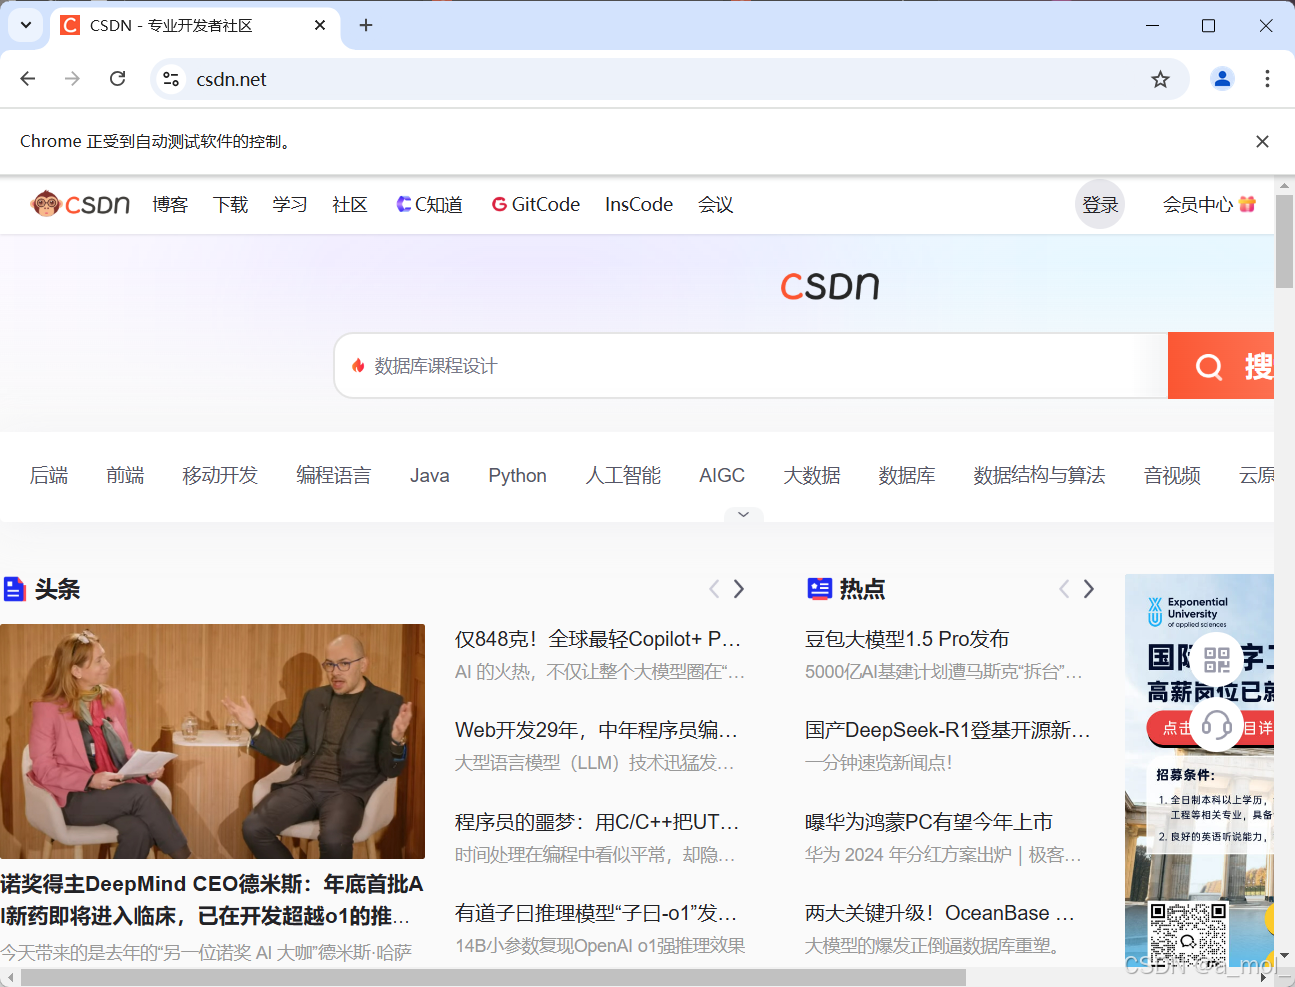
Task: Select the 移动开发 category tab
Action: click(x=220, y=475)
